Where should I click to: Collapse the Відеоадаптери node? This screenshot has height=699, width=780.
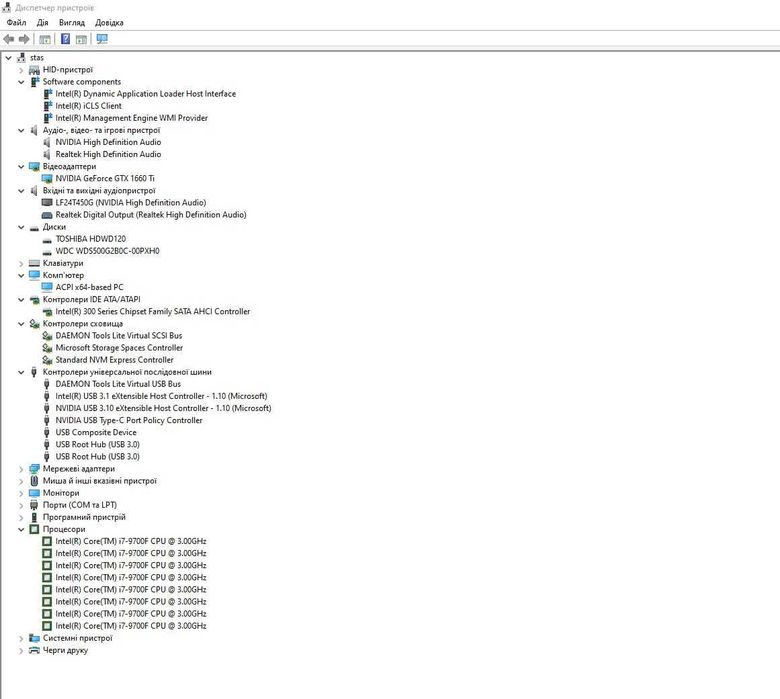[21, 167]
